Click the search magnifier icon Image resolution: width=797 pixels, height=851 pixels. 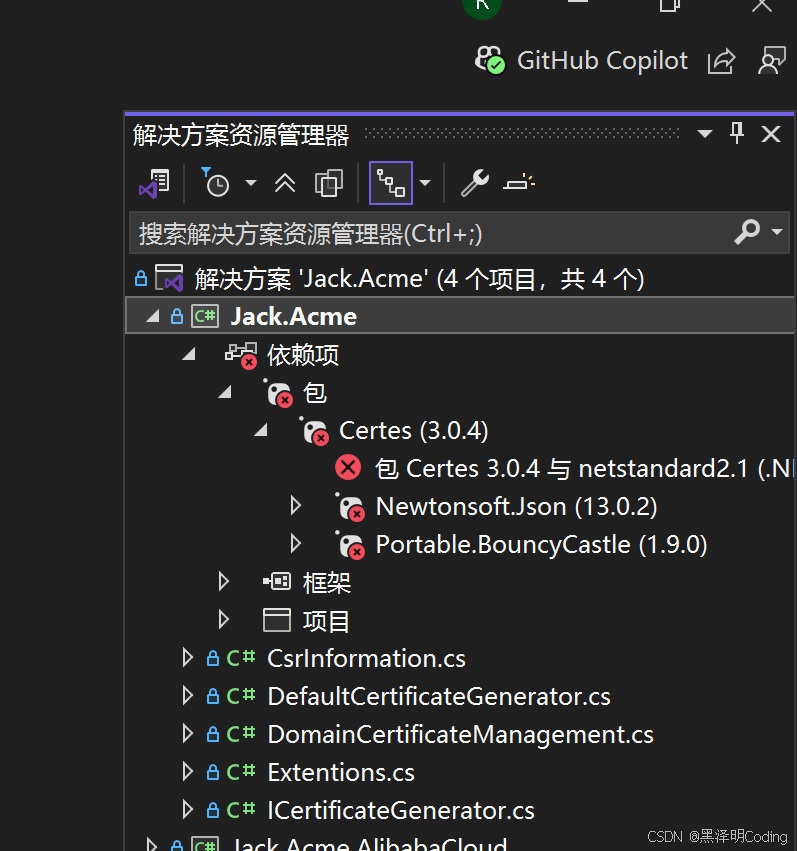coord(747,232)
